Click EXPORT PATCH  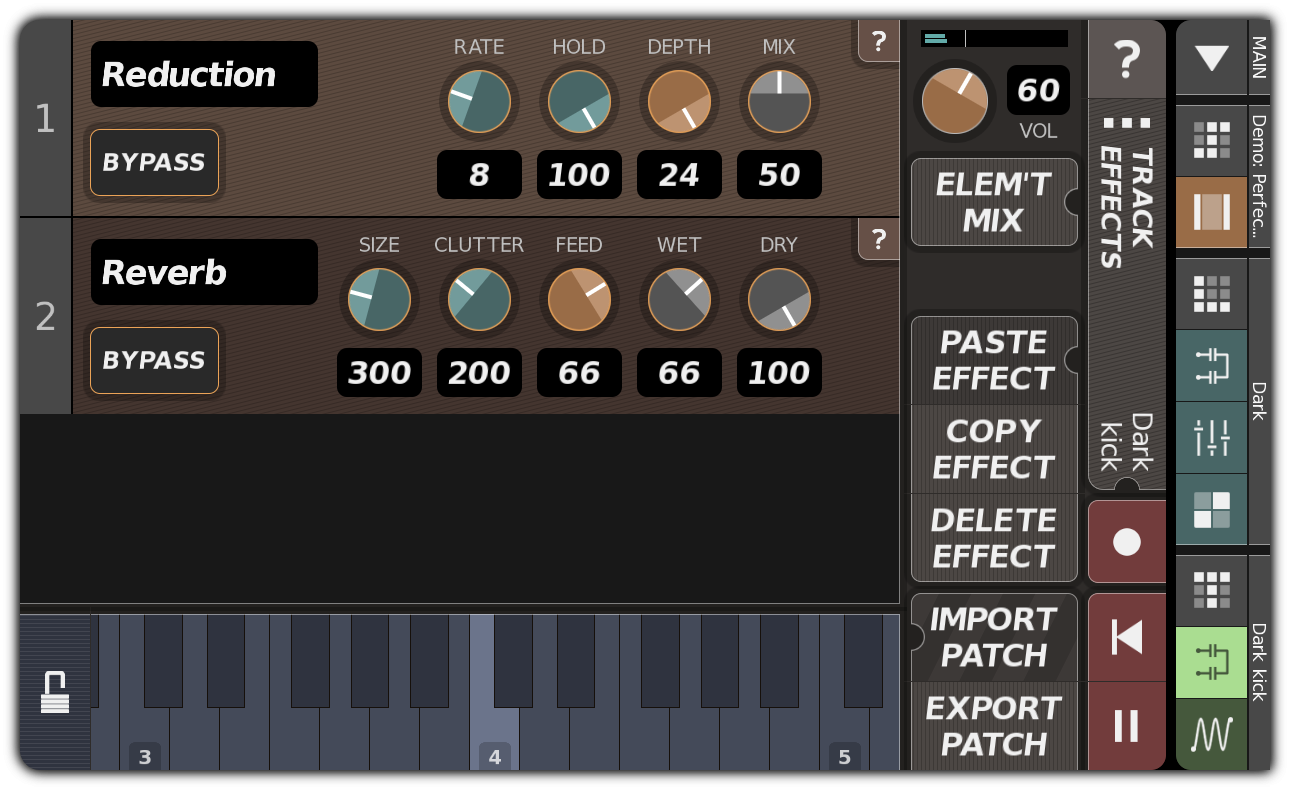click(x=993, y=727)
